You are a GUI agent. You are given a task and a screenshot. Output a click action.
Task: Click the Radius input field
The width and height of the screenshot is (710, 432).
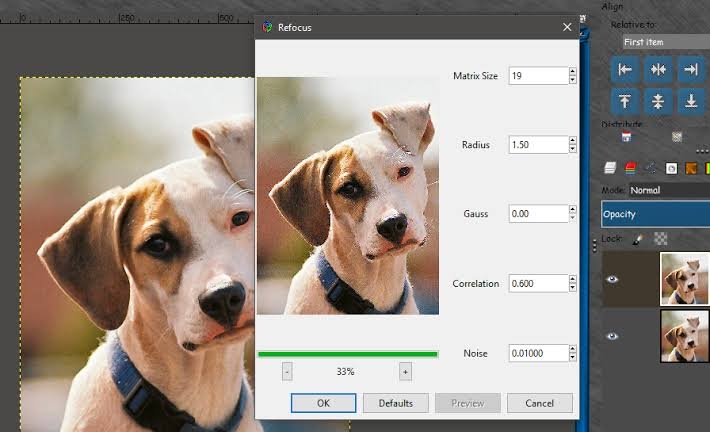coord(538,144)
